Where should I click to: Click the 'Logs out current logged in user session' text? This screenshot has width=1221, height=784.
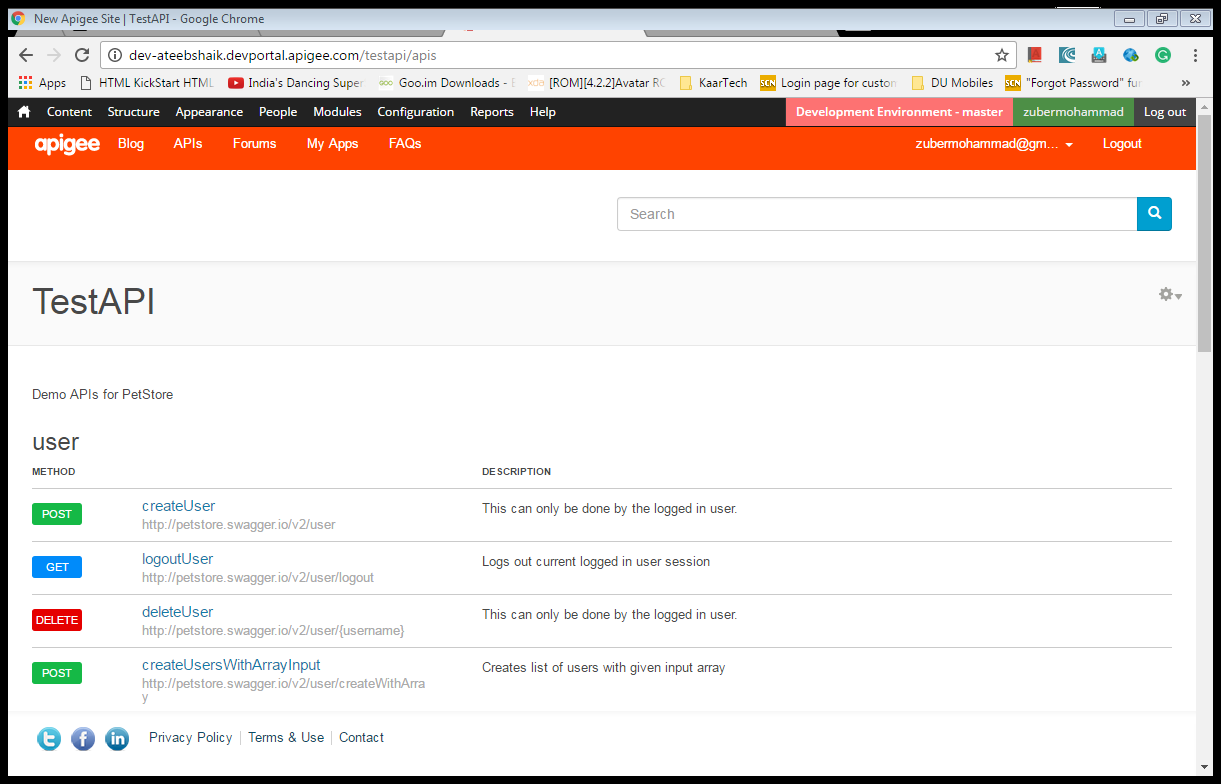(596, 561)
